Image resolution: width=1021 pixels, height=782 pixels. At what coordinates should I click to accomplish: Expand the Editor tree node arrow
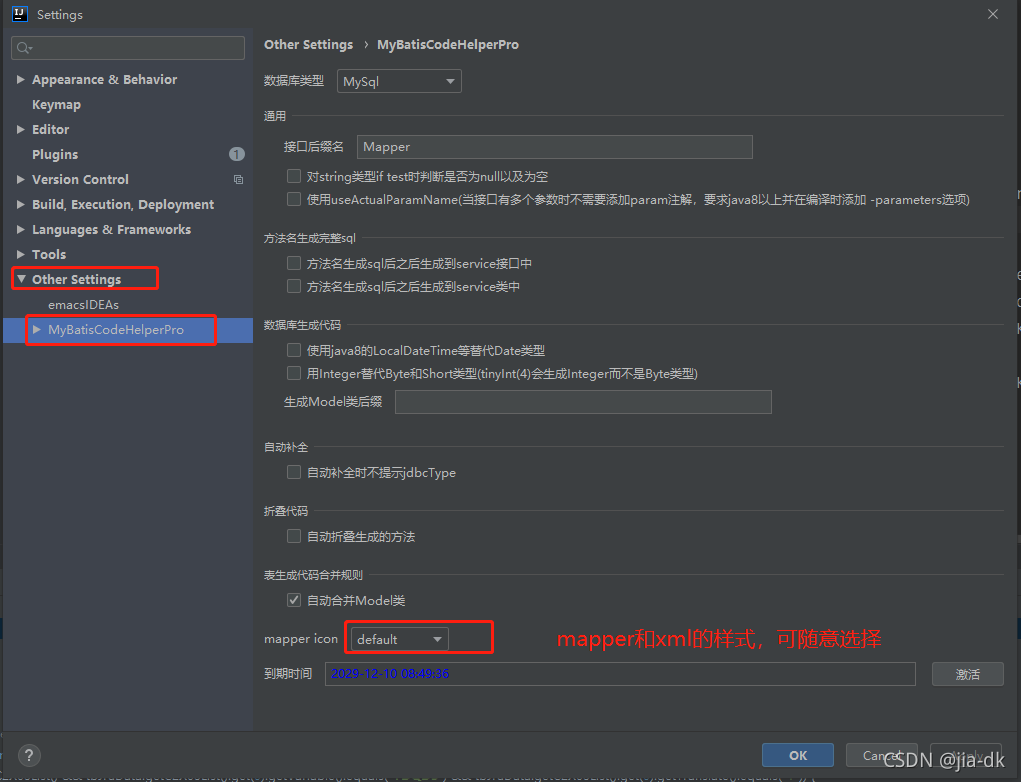[20, 130]
